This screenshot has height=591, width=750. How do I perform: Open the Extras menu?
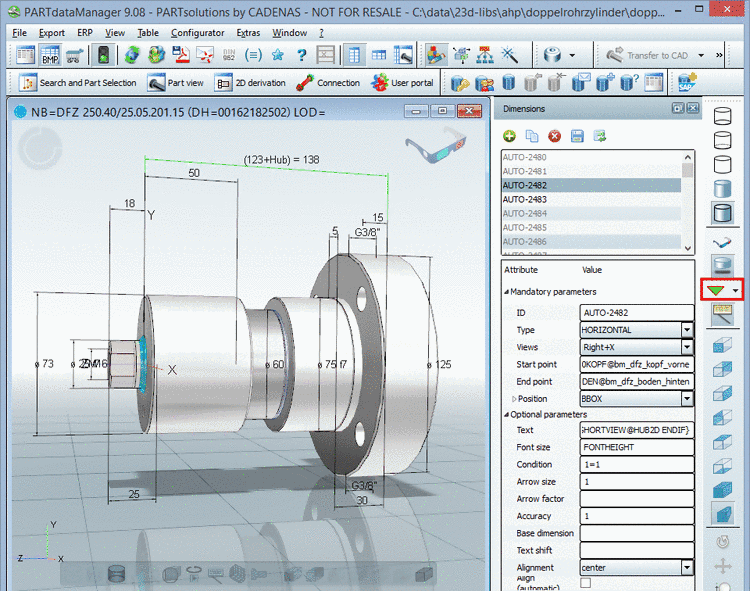tap(248, 32)
